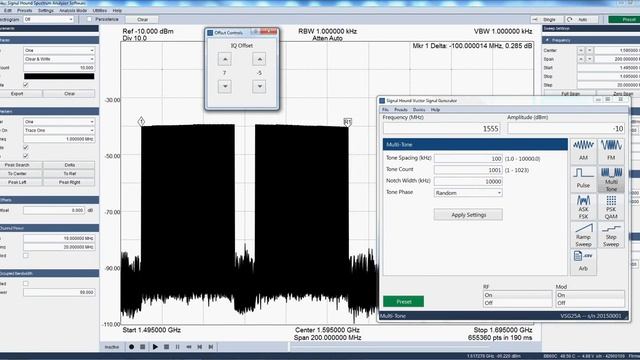Open the Tone Phase Random dropdown
The width and height of the screenshot is (640, 360).
coord(468,193)
